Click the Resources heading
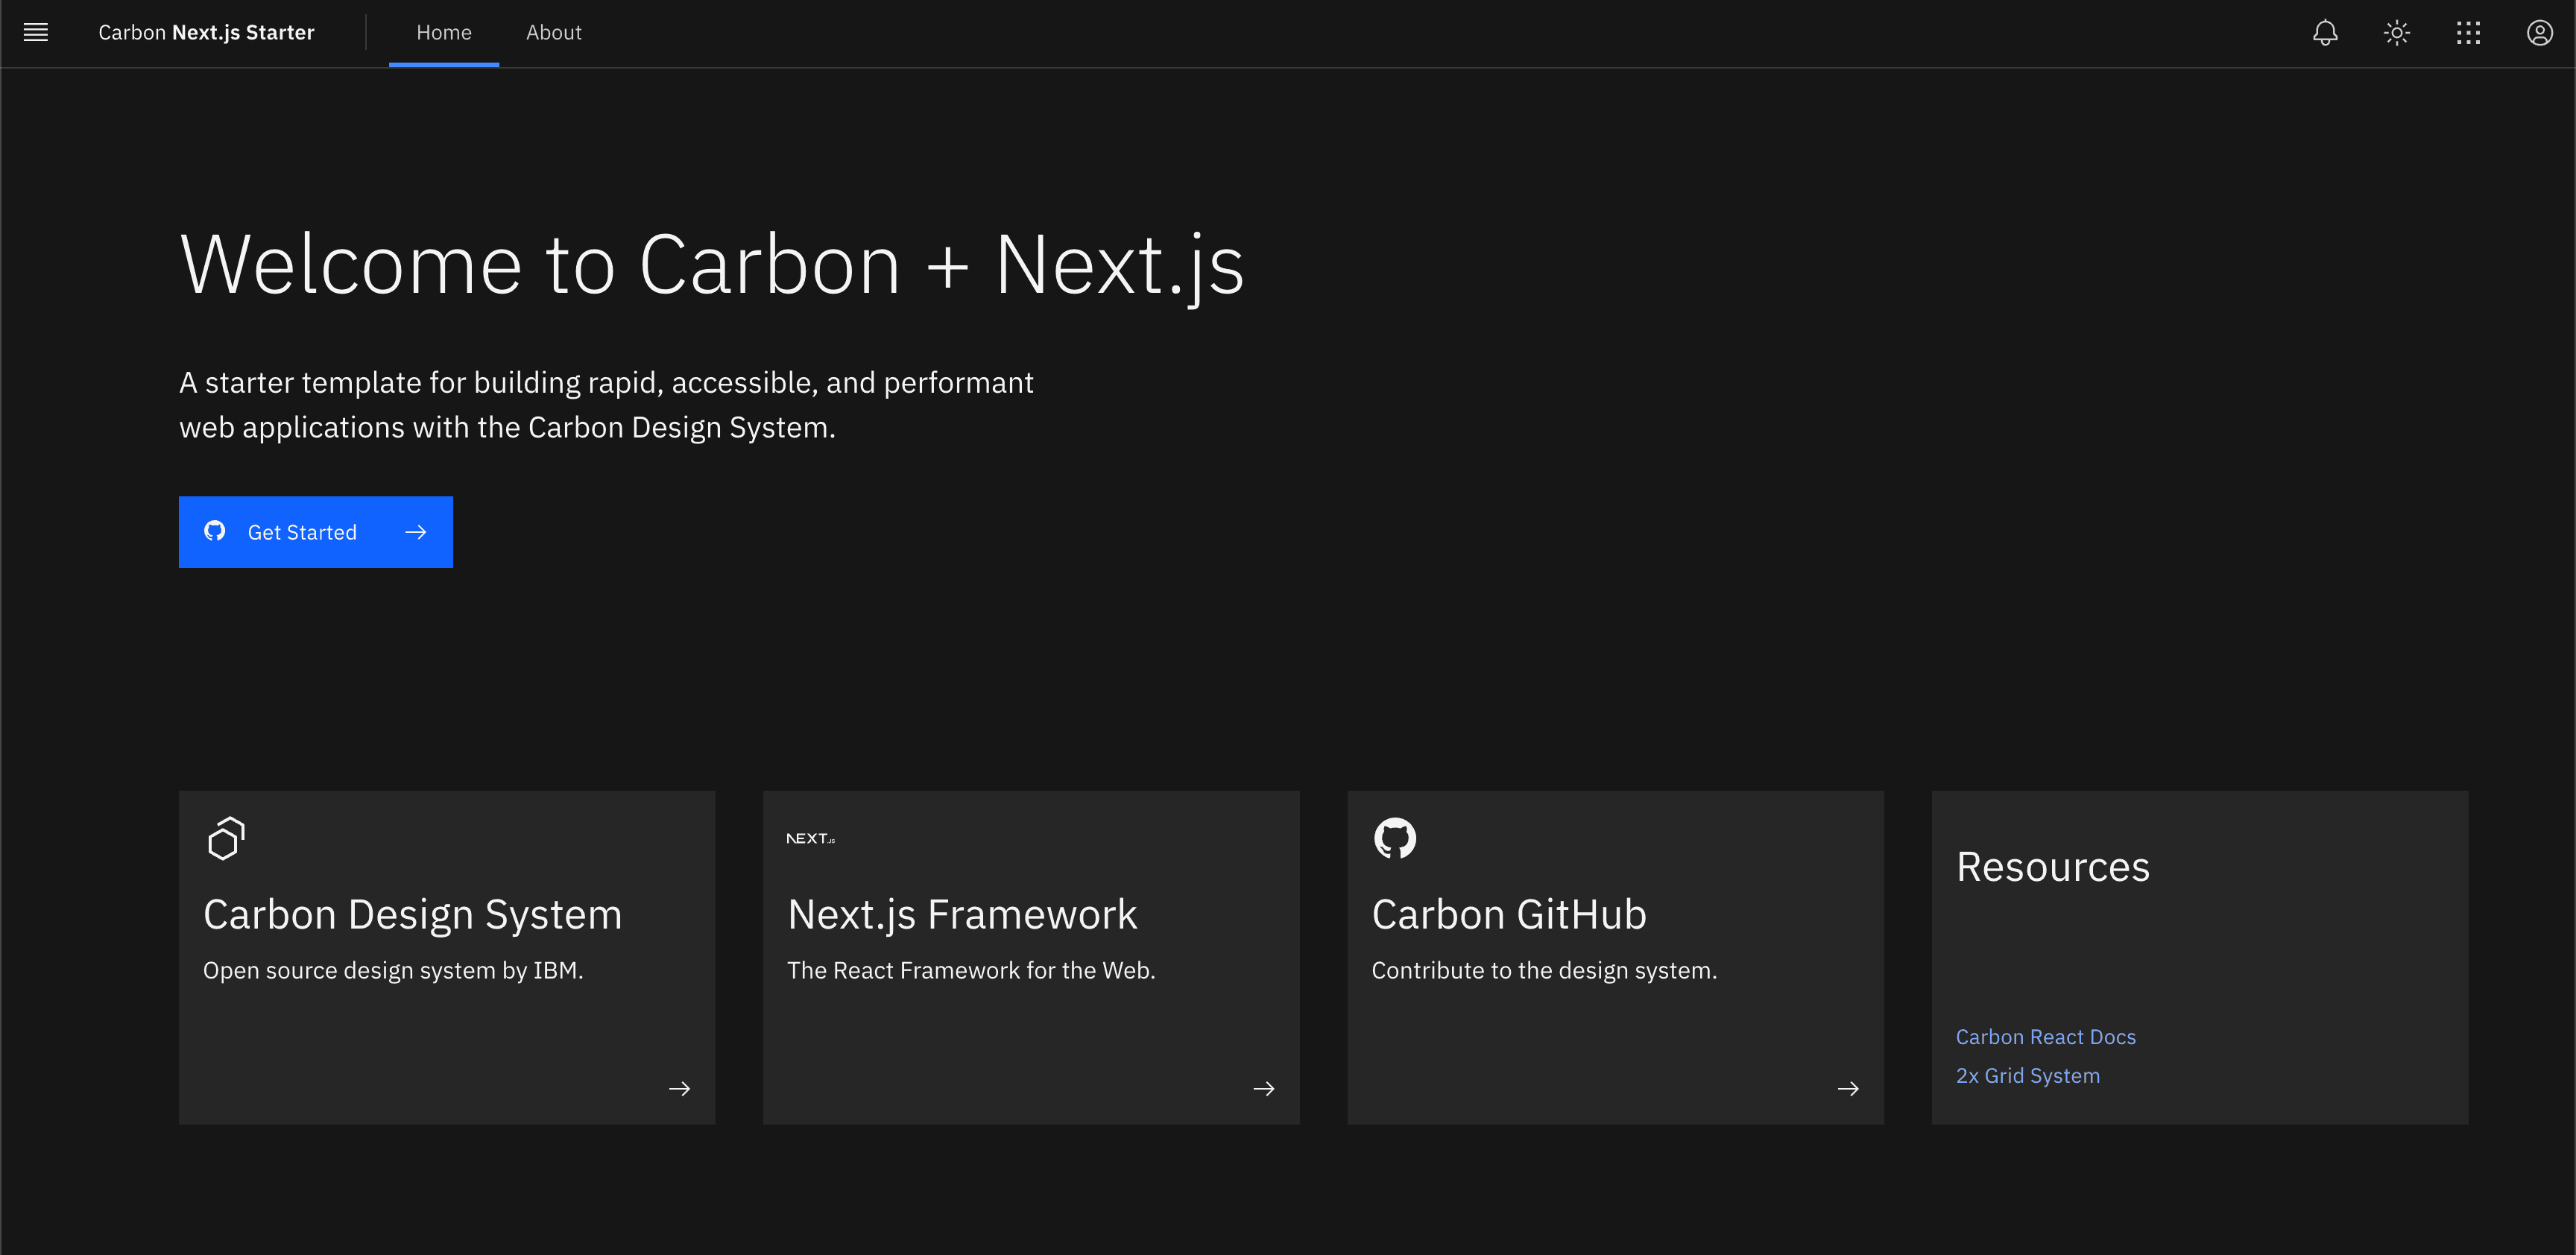Viewport: 2576px width, 1255px height. [2053, 867]
